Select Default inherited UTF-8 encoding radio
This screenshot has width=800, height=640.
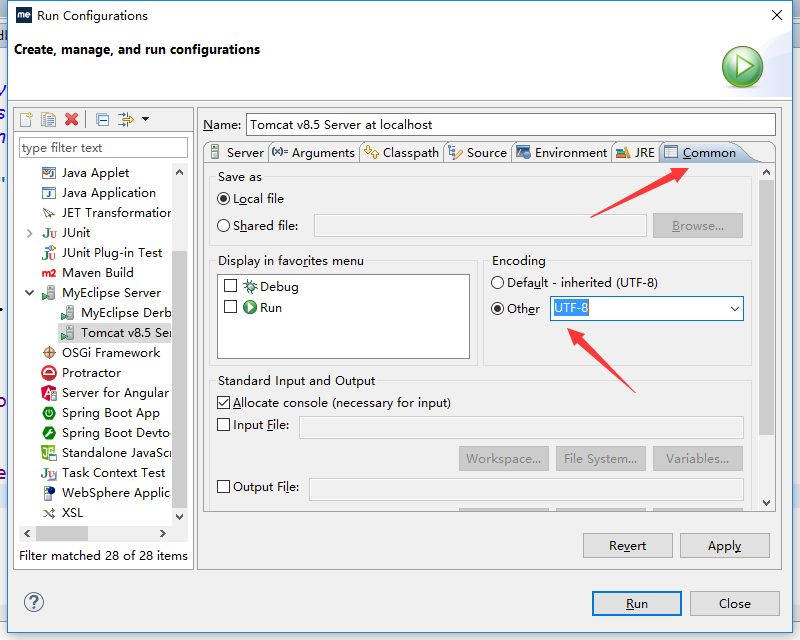click(x=497, y=283)
